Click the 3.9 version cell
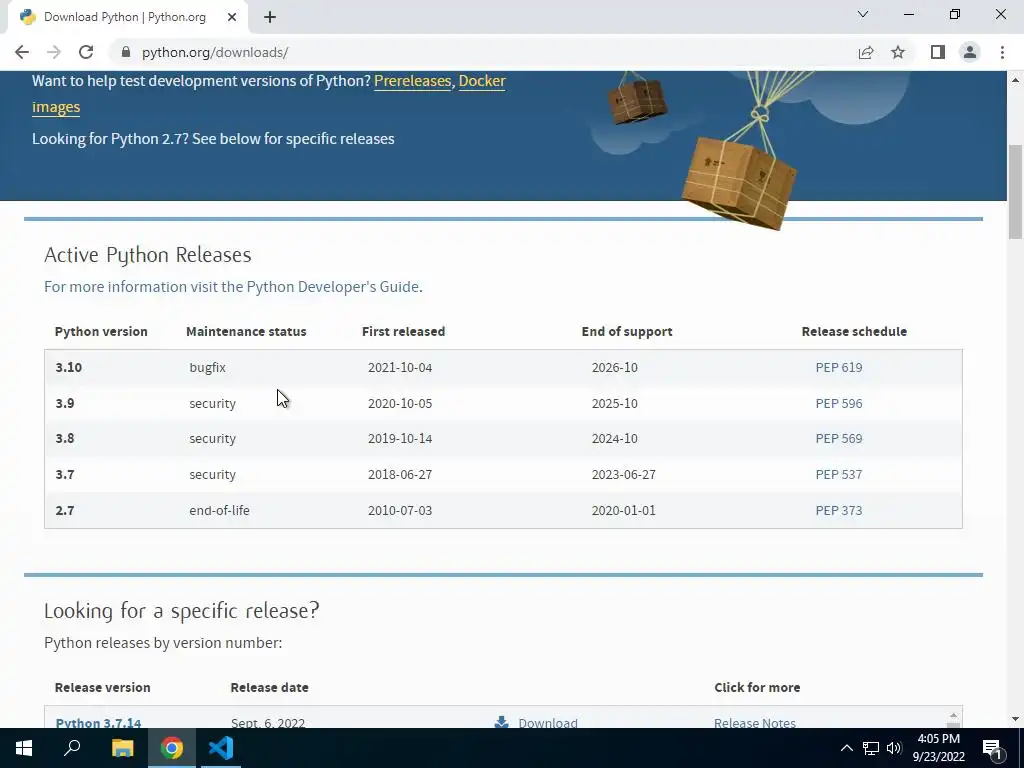 click(x=65, y=404)
